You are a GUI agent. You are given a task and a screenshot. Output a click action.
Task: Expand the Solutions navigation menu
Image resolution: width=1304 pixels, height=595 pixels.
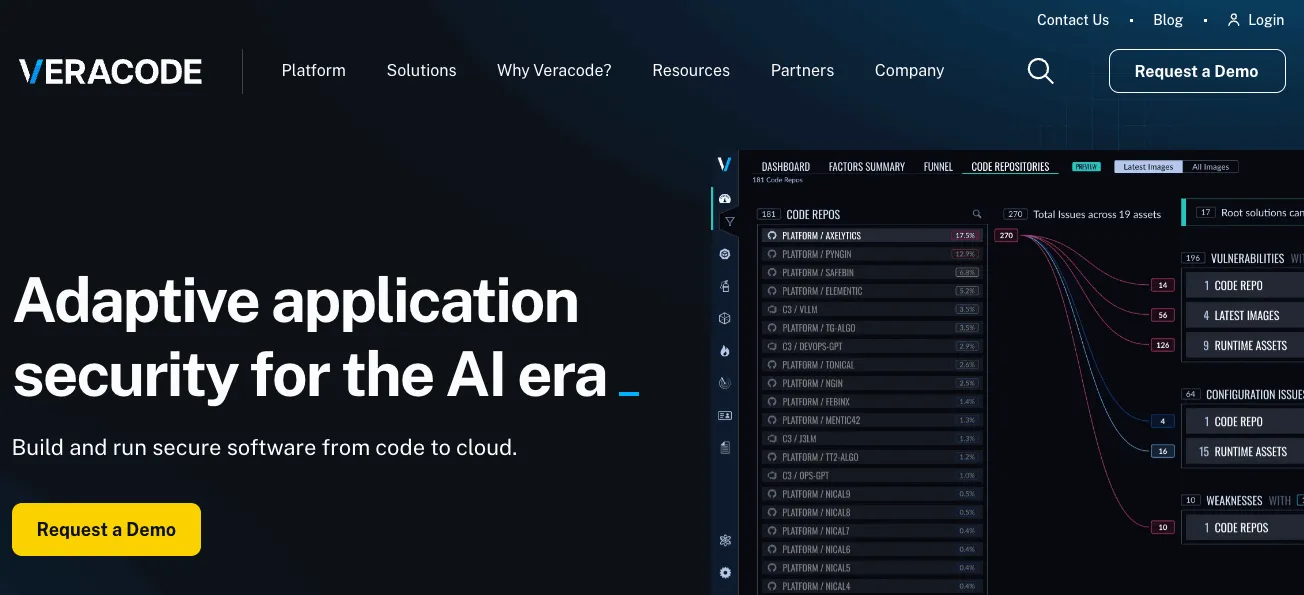(x=422, y=71)
